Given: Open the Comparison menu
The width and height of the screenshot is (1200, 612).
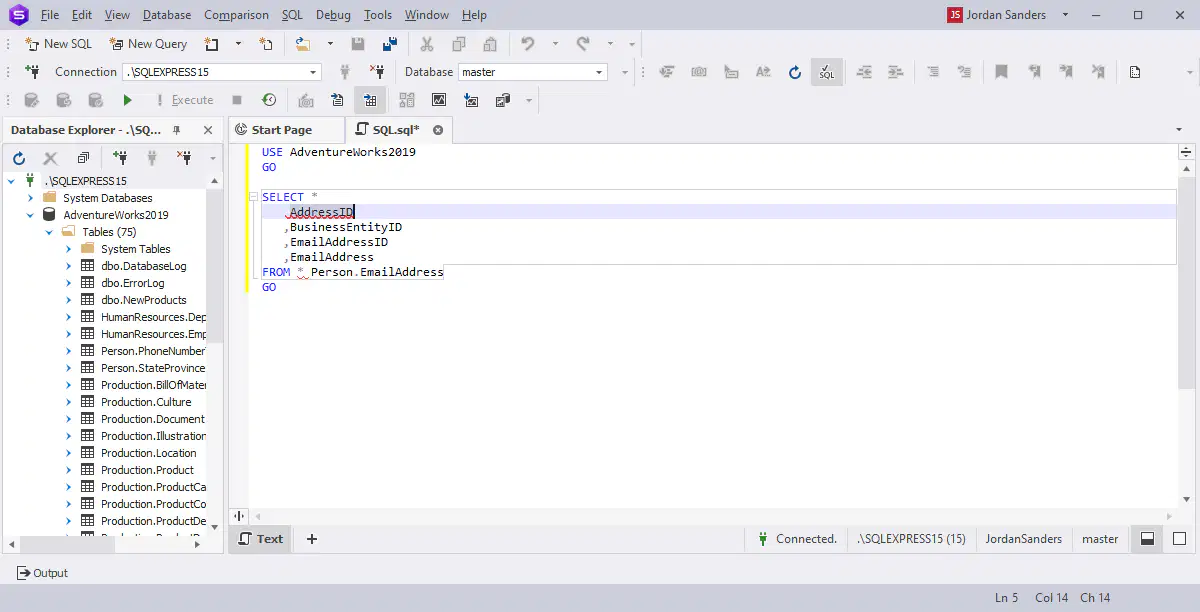Looking at the screenshot, I should tap(236, 15).
